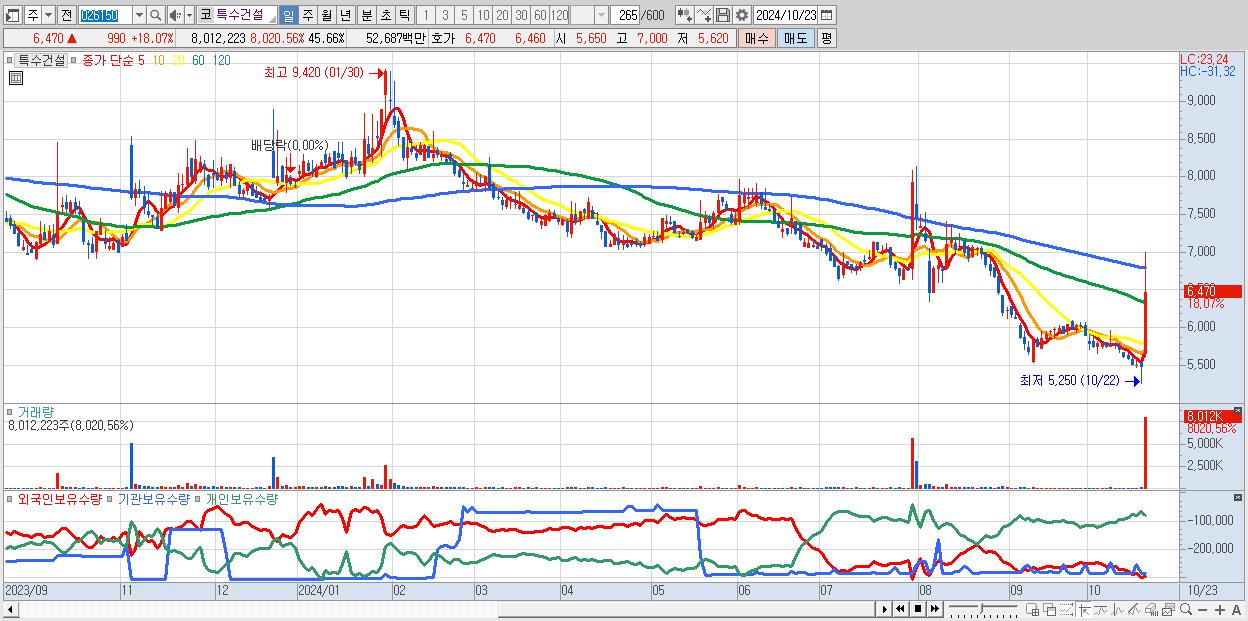Screen dimensions: 1248x621
Task: Click the 매수 buy button
Action: pyautogui.click(x=756, y=38)
